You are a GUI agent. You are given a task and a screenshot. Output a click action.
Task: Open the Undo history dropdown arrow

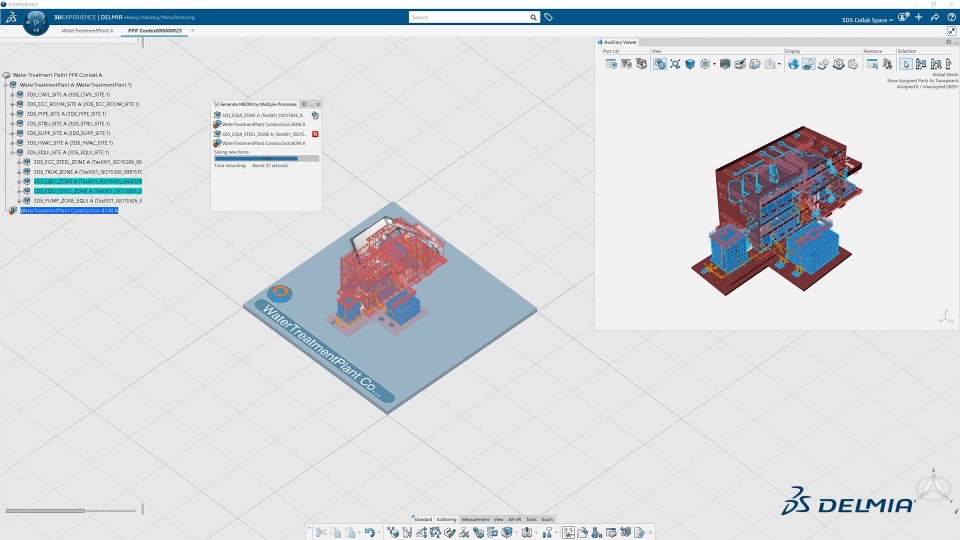coord(379,533)
